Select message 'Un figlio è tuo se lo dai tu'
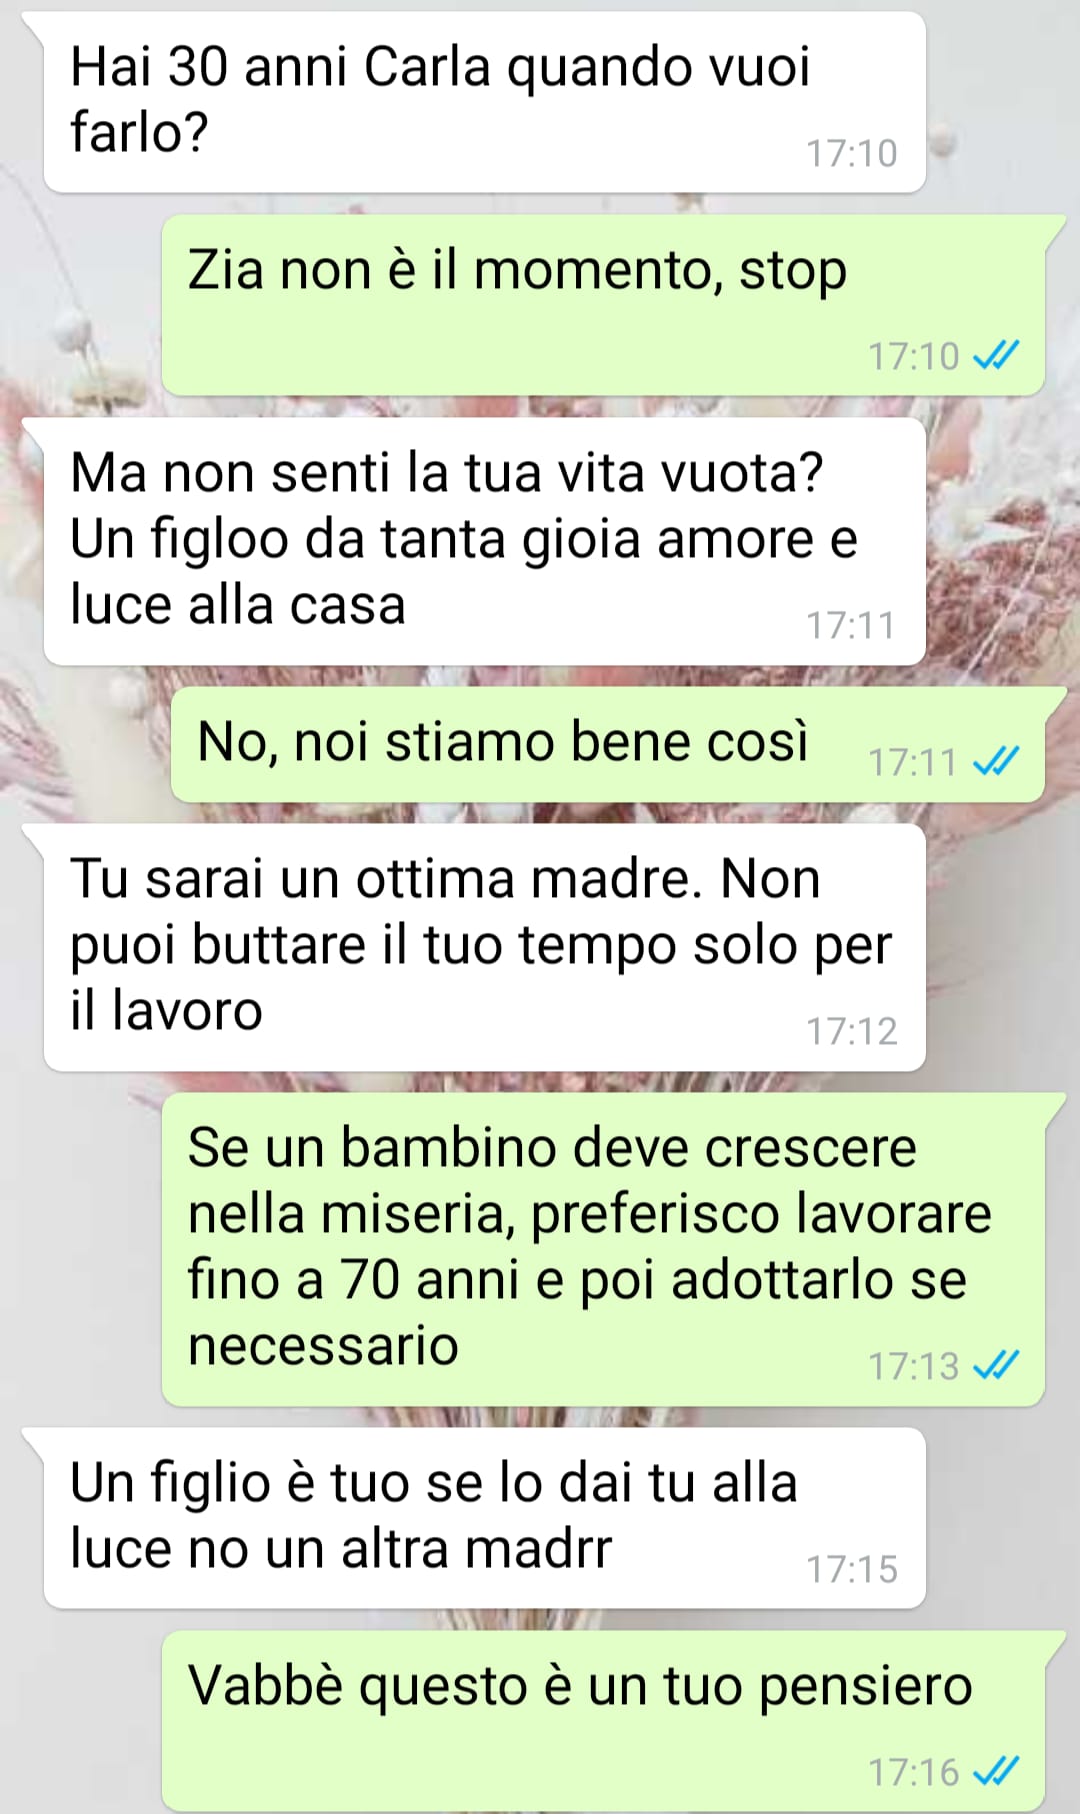The image size is (1080, 1814). [484, 1518]
